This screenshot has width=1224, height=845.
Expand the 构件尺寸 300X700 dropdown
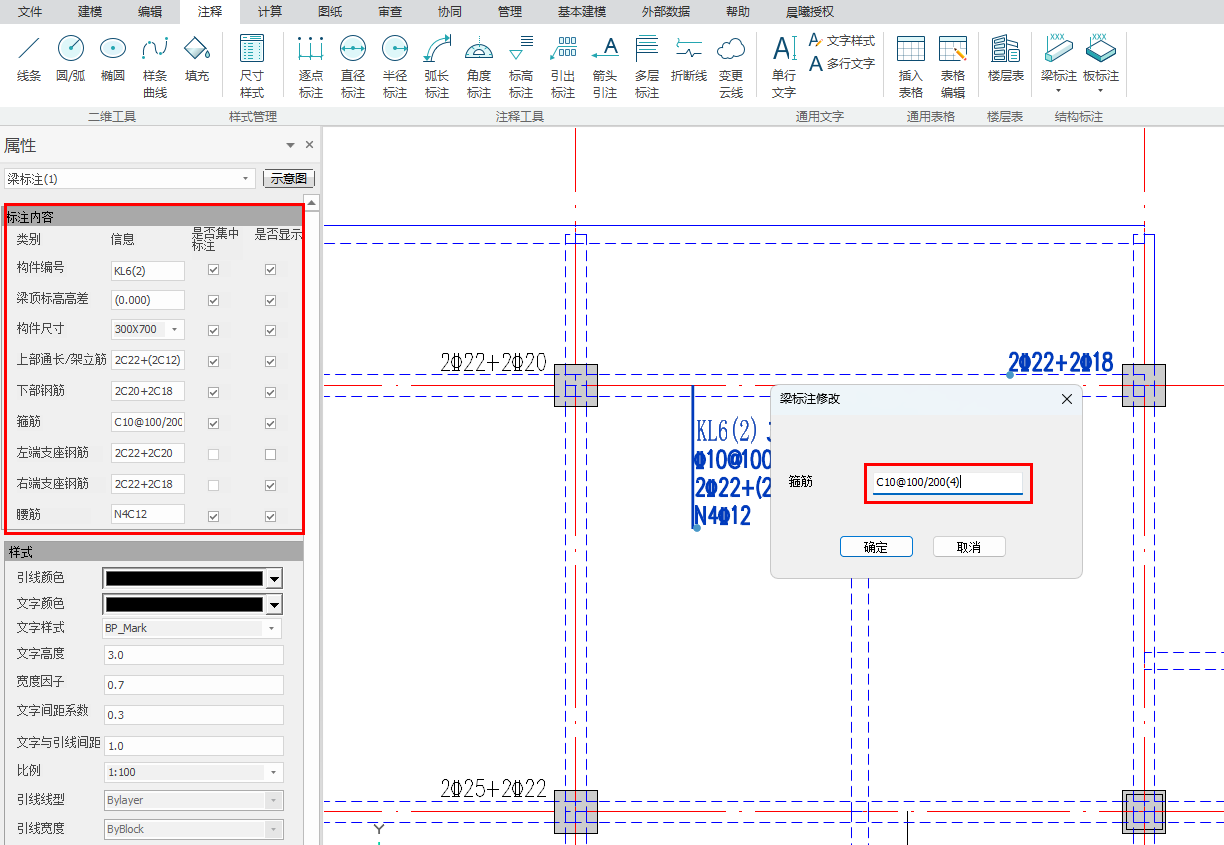[x=176, y=329]
